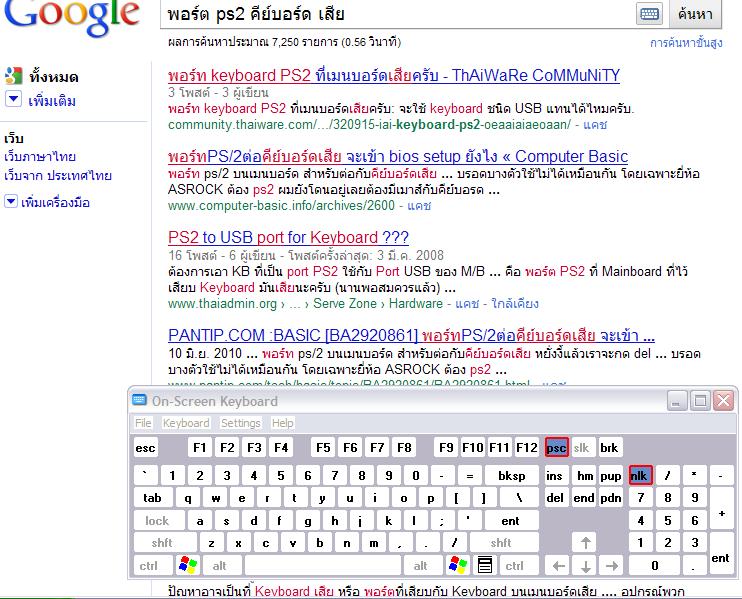The width and height of the screenshot is (742, 599).
Task: Toggle the left ctrl key
Action: [x=153, y=565]
